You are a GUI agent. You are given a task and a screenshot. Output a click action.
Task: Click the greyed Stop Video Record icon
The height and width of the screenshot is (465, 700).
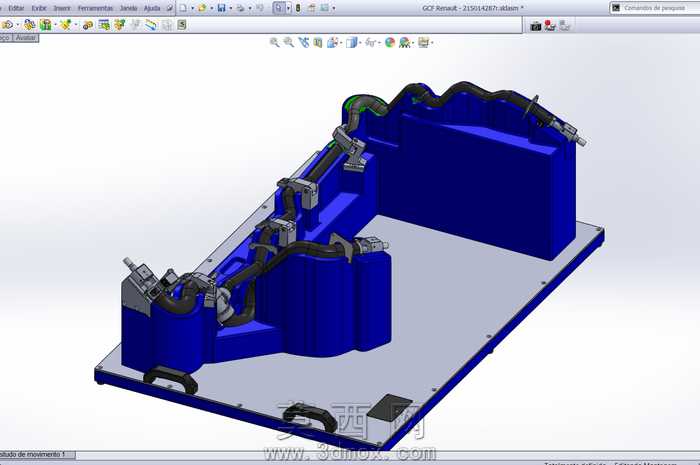point(565,26)
